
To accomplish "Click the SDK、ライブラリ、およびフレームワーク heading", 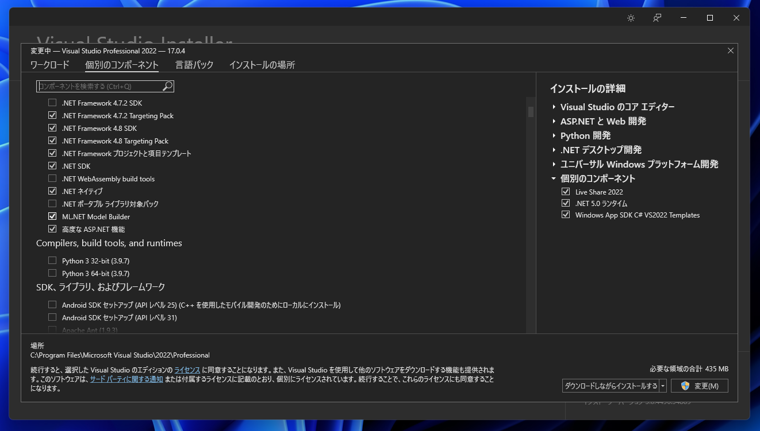I will (100, 287).
